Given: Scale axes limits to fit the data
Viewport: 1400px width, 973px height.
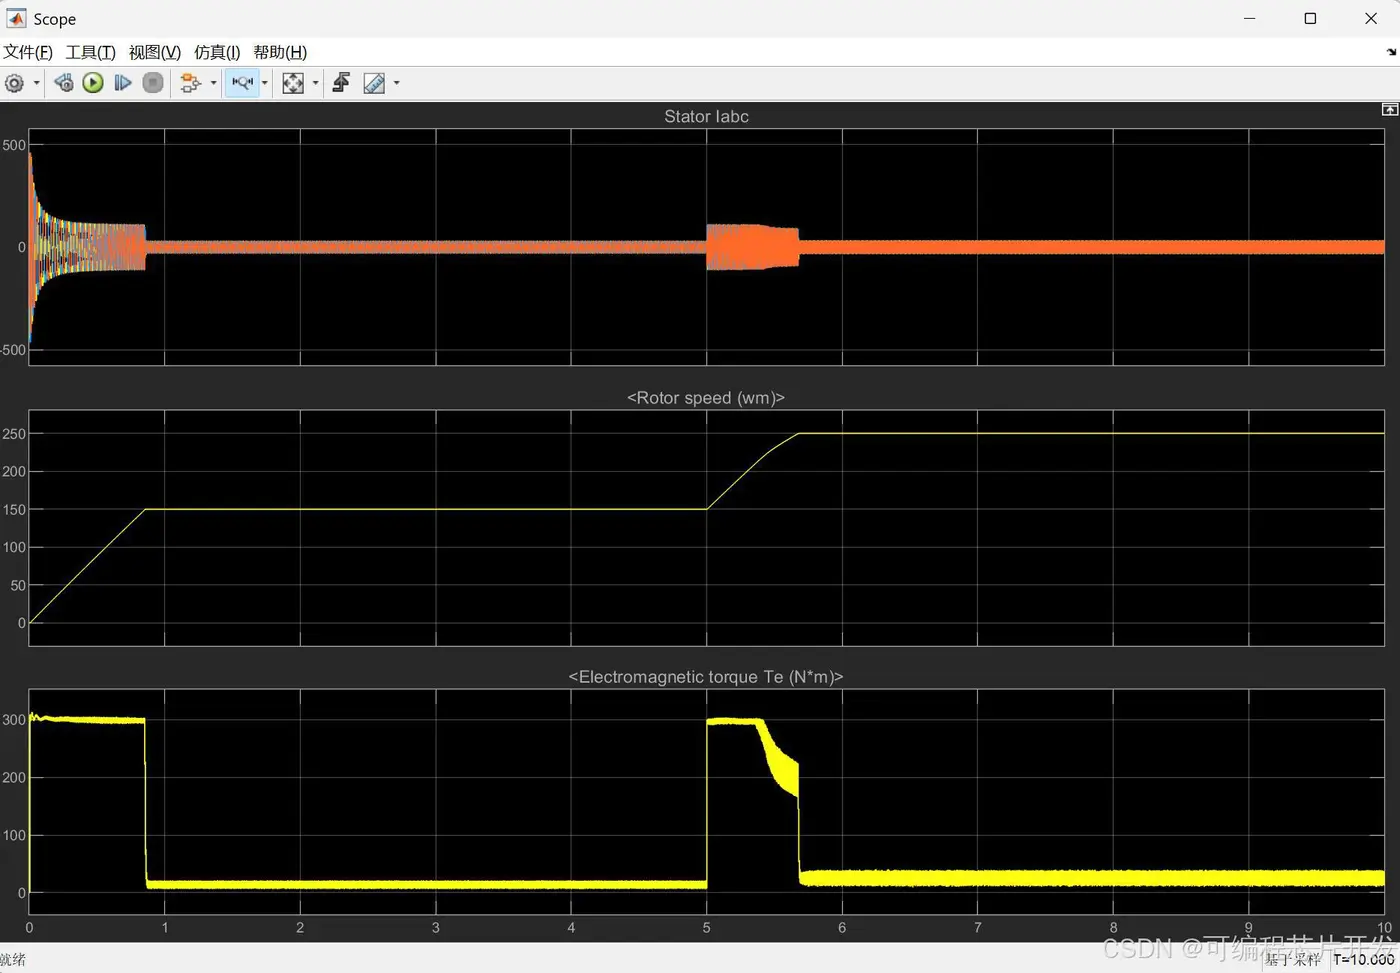Looking at the screenshot, I should (293, 83).
